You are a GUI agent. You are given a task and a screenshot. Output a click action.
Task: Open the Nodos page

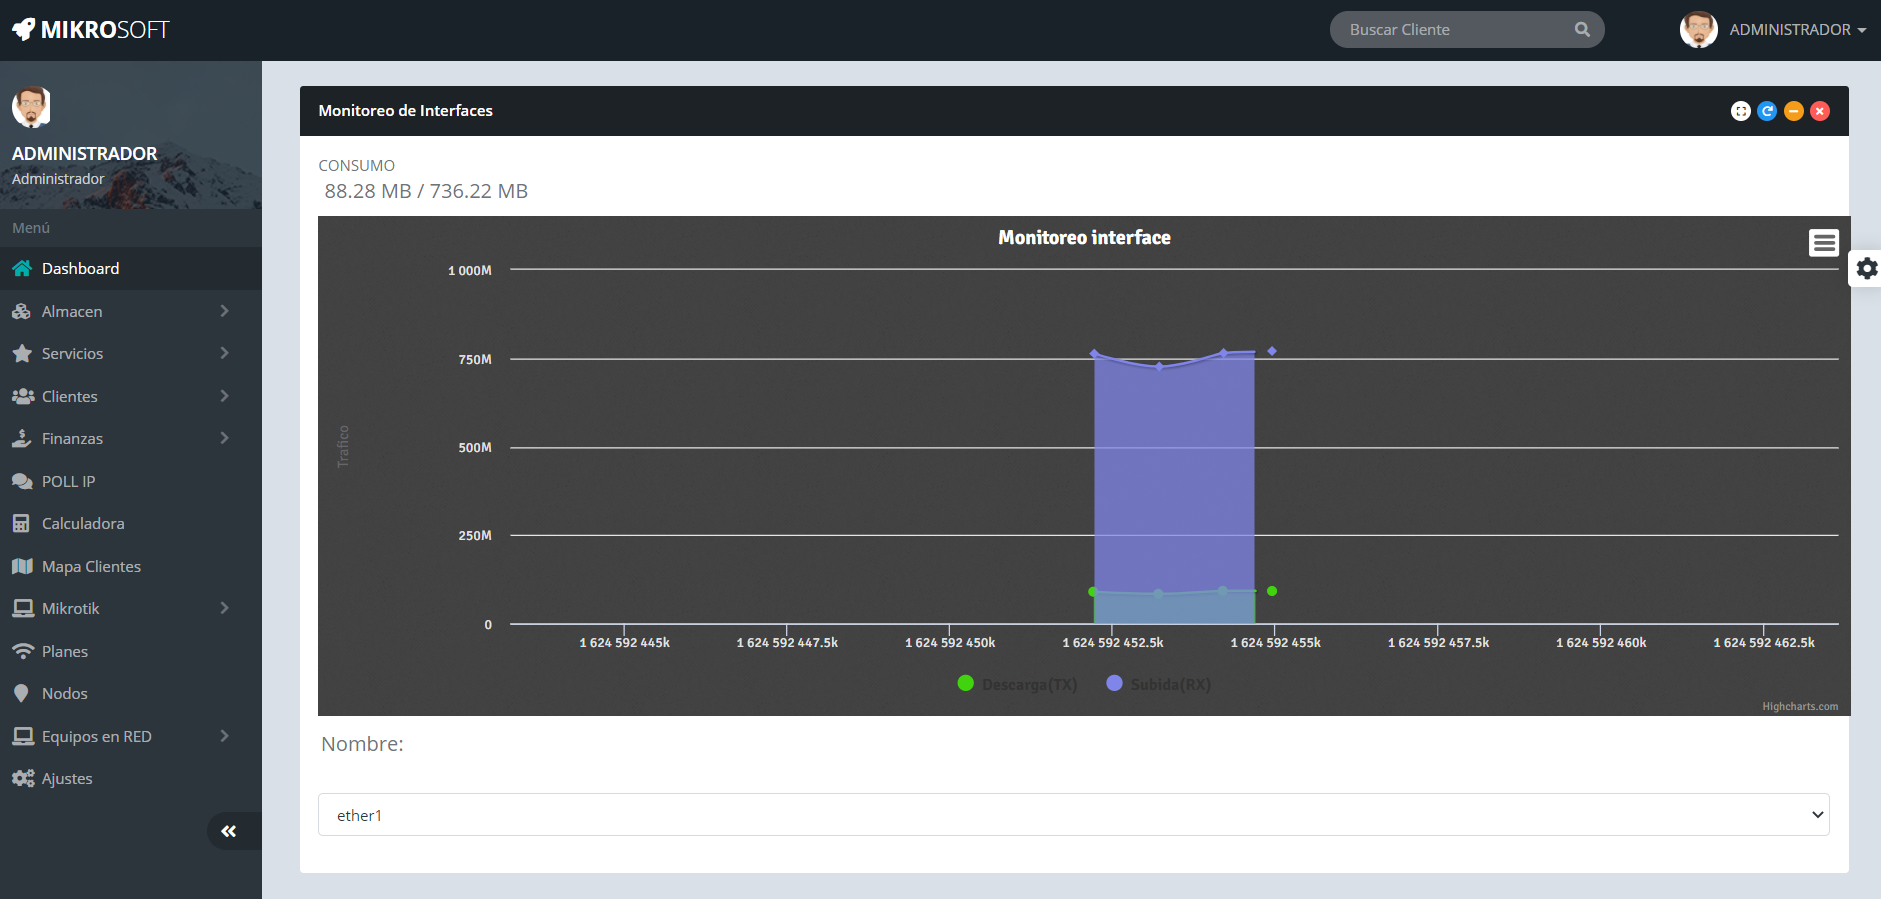coord(131,694)
